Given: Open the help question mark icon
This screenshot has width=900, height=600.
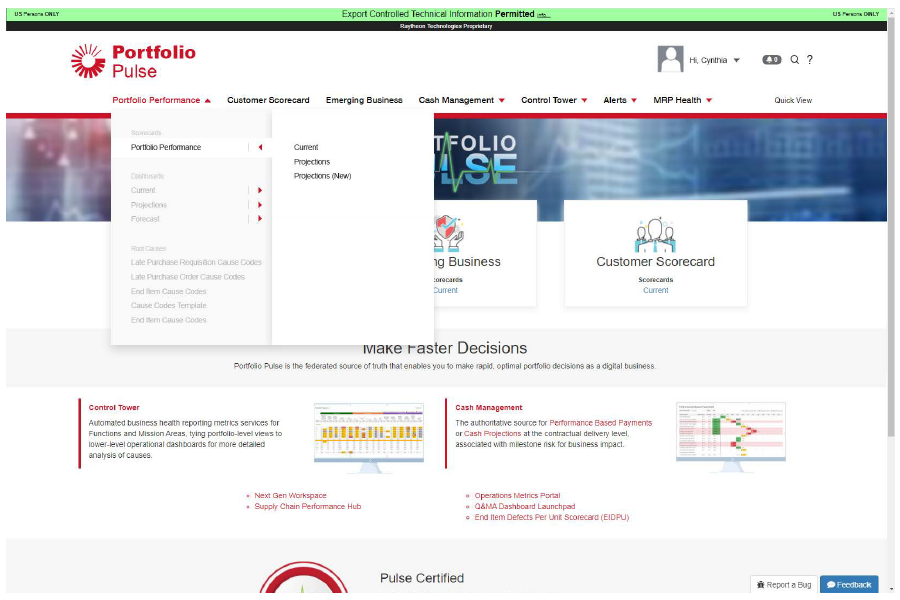Looking at the screenshot, I should click(809, 60).
